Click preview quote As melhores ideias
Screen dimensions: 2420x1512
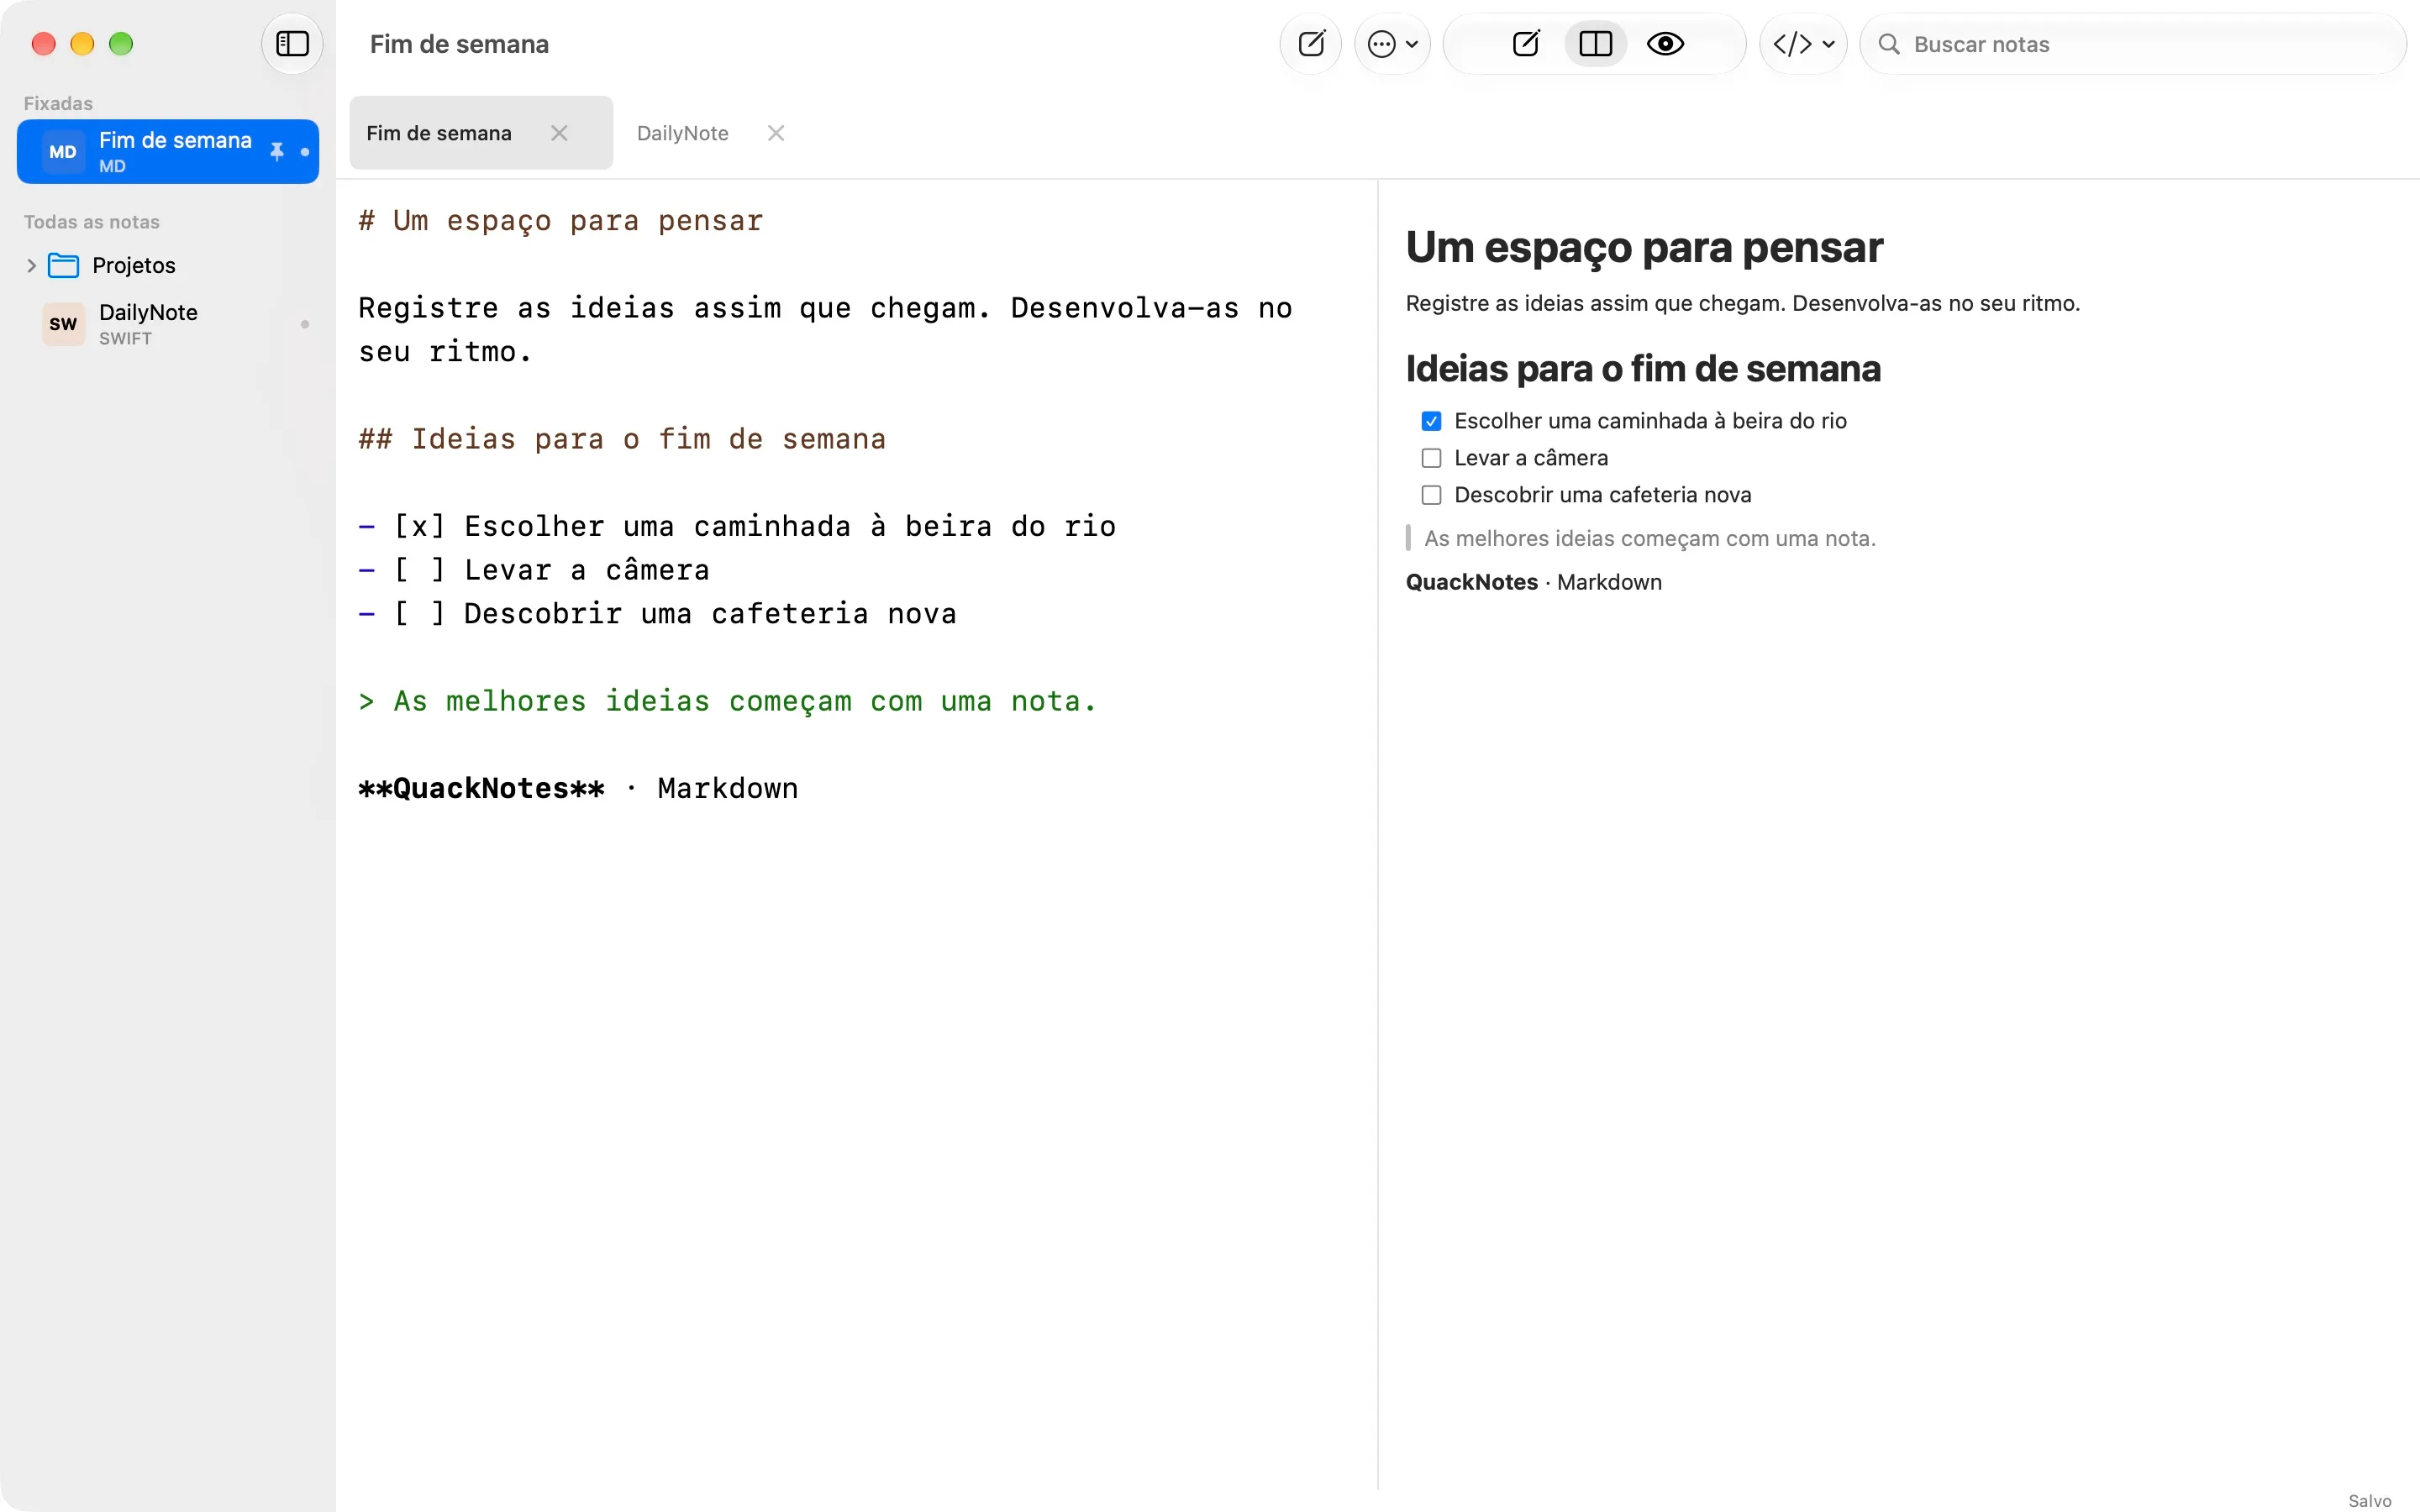1649,538
